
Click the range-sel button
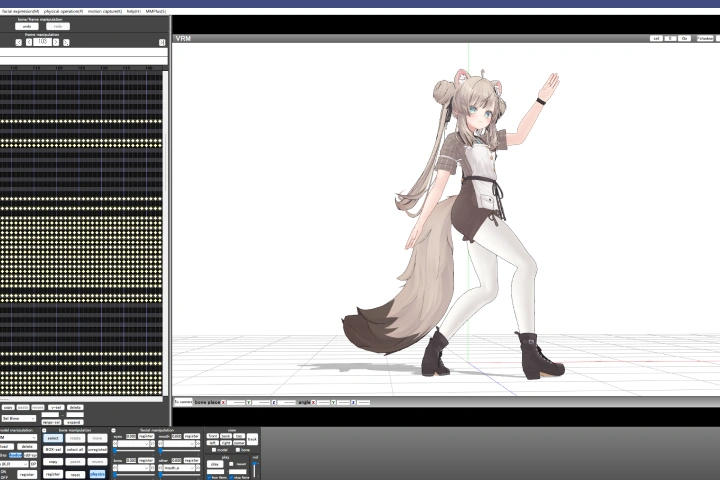[51, 422]
